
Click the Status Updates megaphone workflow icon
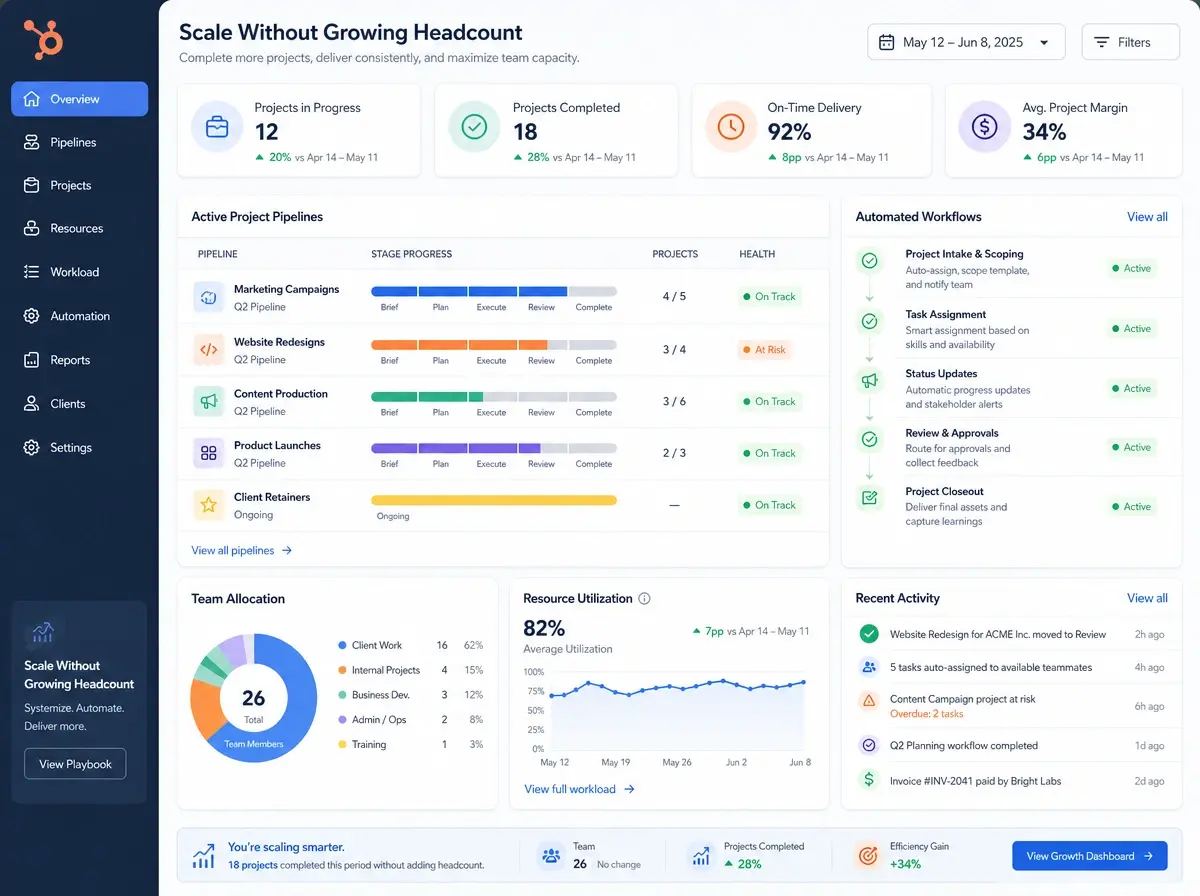[x=870, y=380]
